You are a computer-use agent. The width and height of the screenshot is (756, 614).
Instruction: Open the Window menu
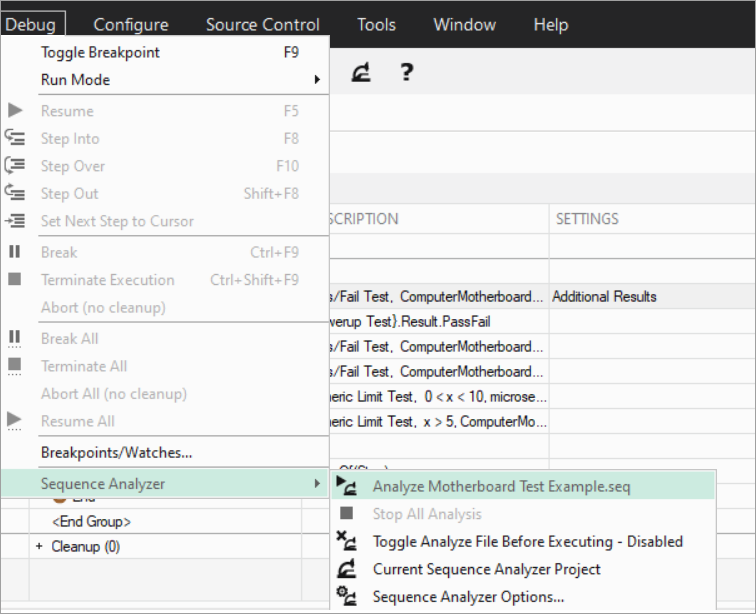click(464, 25)
